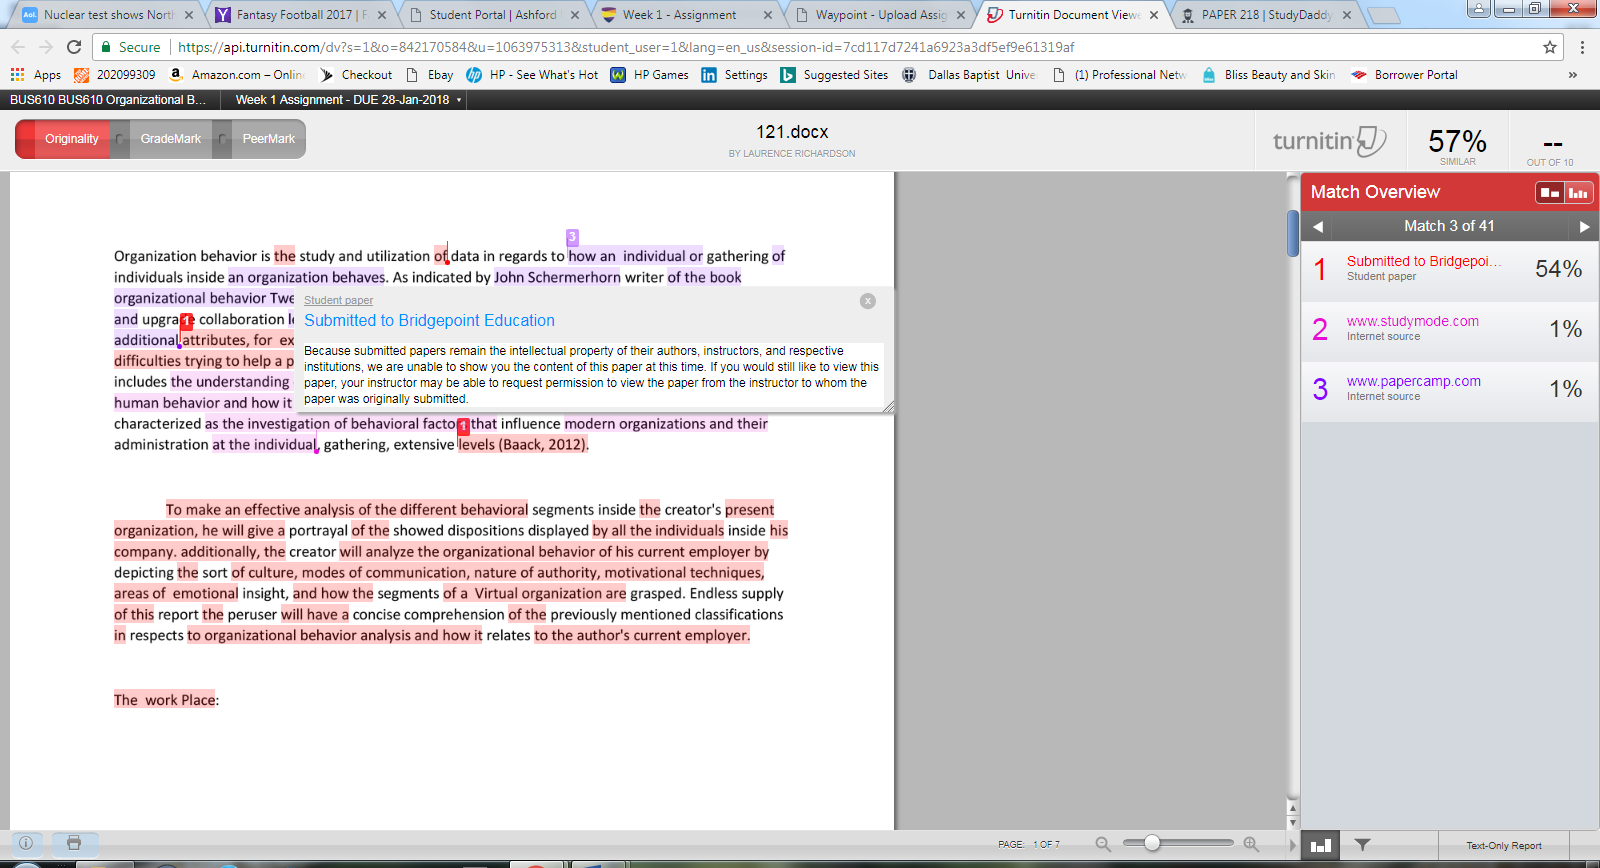Switch to the PAPER 218 StudyDaddy tab
This screenshot has width=1600, height=868.
pyautogui.click(x=1266, y=15)
